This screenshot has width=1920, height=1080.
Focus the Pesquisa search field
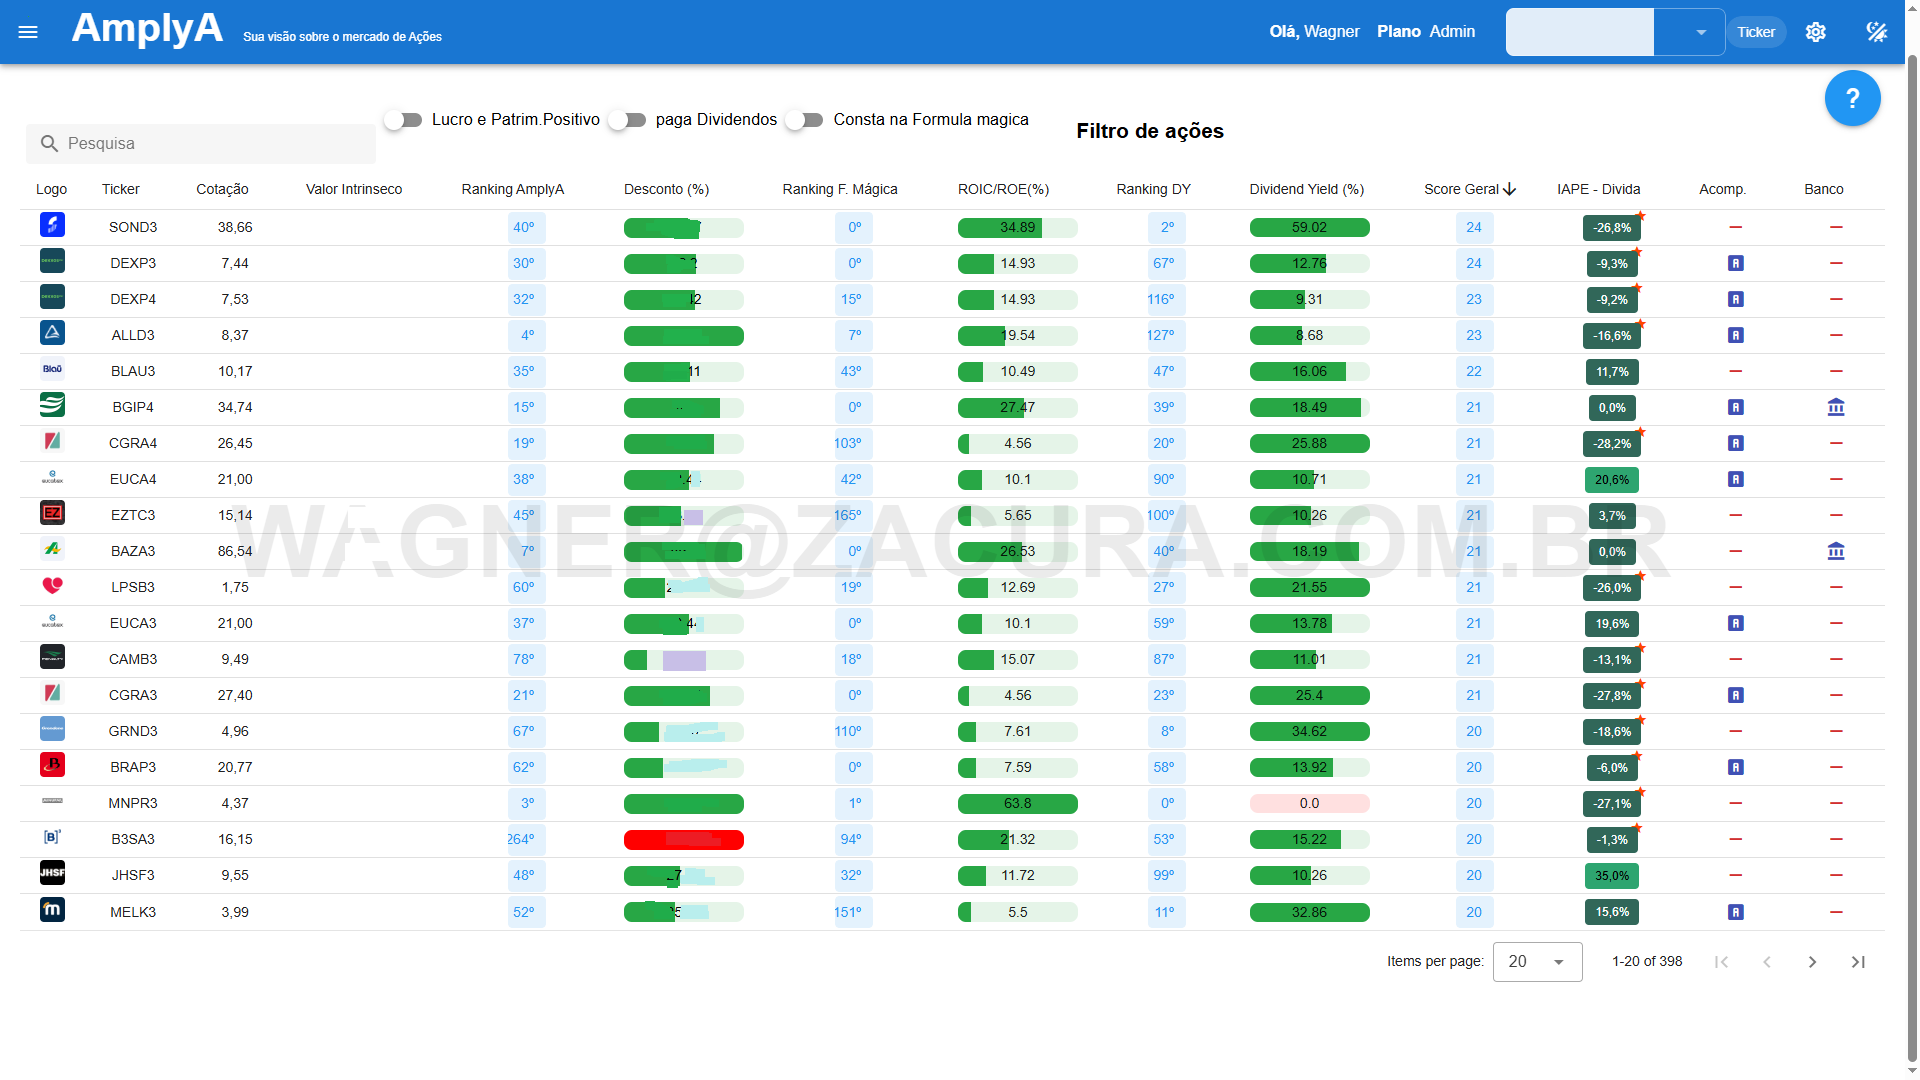201,144
